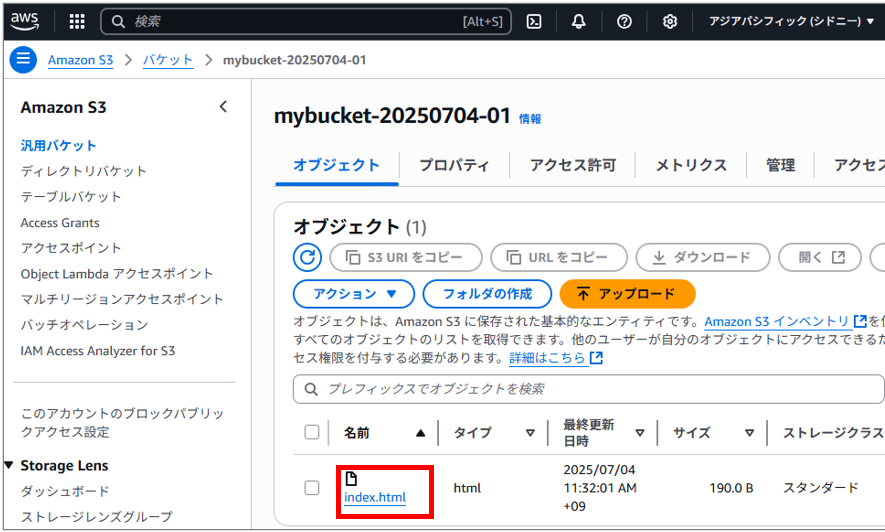The width and height of the screenshot is (885, 532).
Task: Open the index.html object link
Action: click(375, 498)
